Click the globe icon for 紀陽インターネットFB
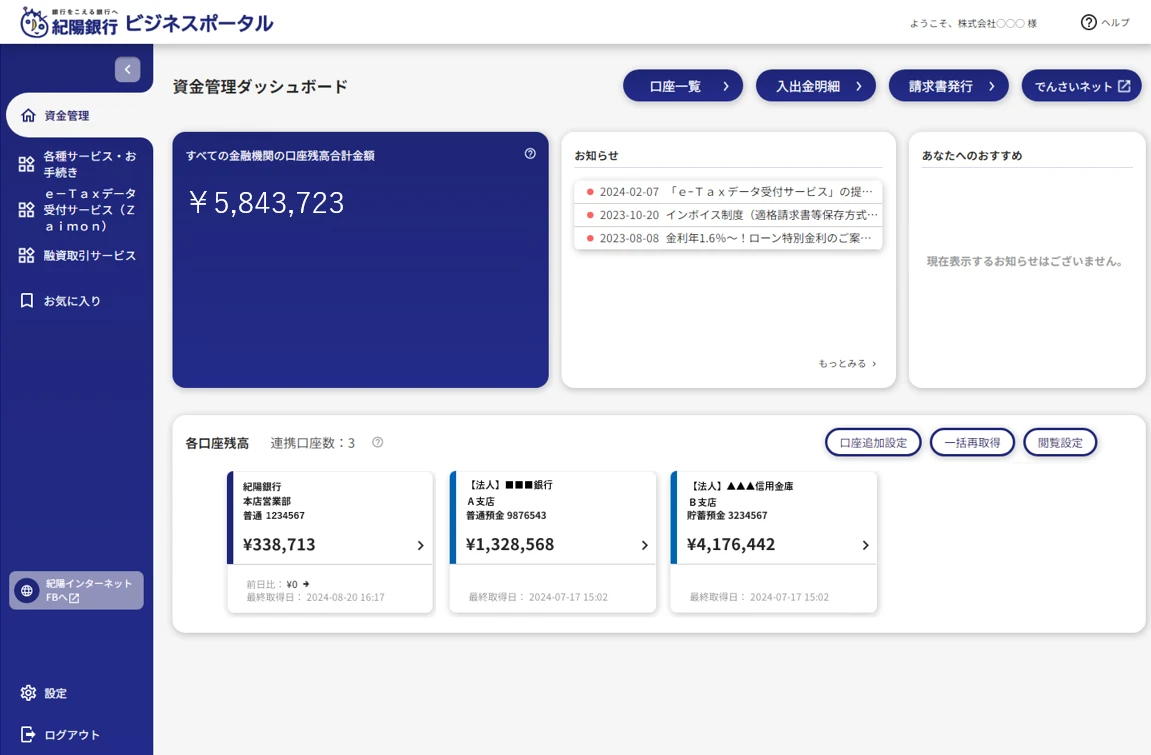The image size is (1151, 755). [x=27, y=590]
